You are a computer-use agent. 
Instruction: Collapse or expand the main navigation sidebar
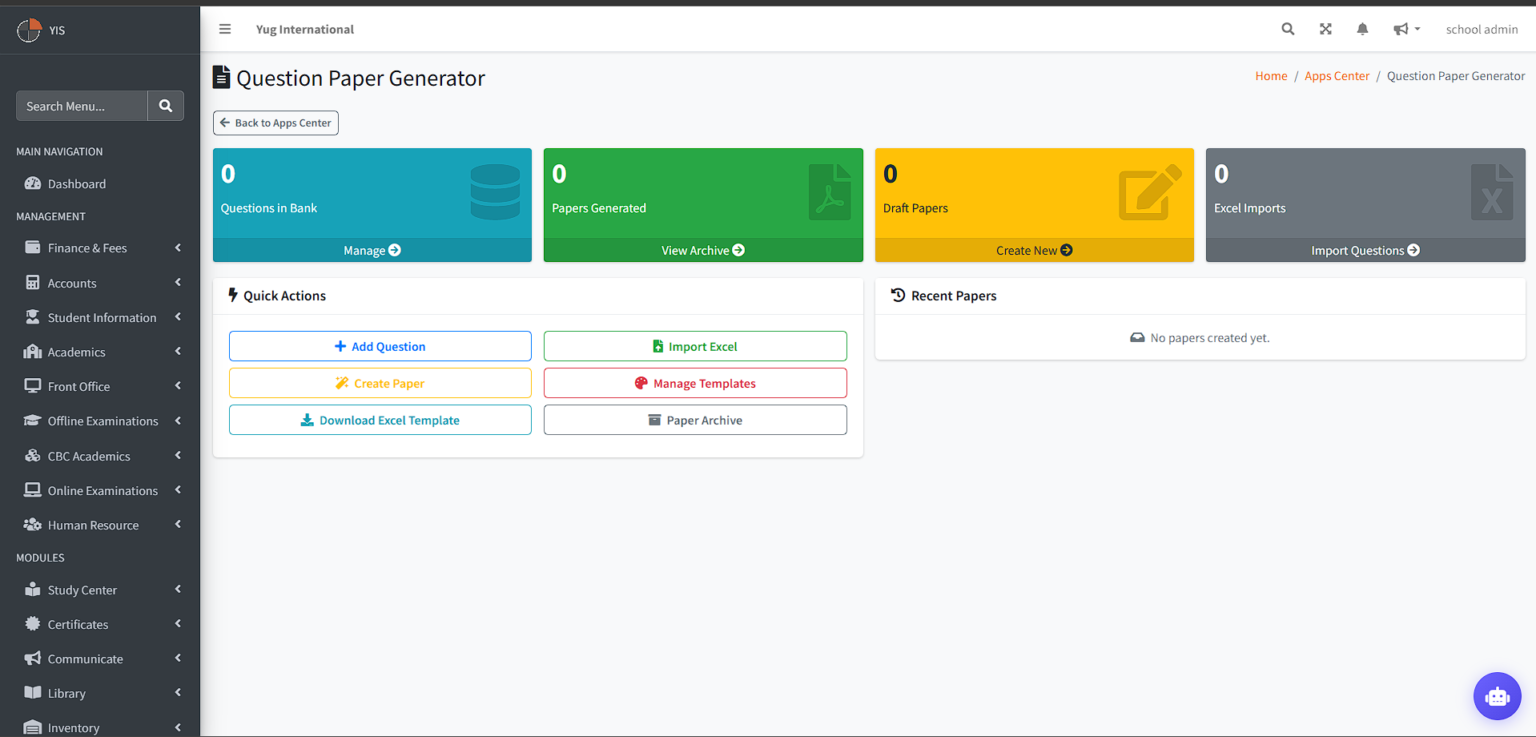click(225, 29)
